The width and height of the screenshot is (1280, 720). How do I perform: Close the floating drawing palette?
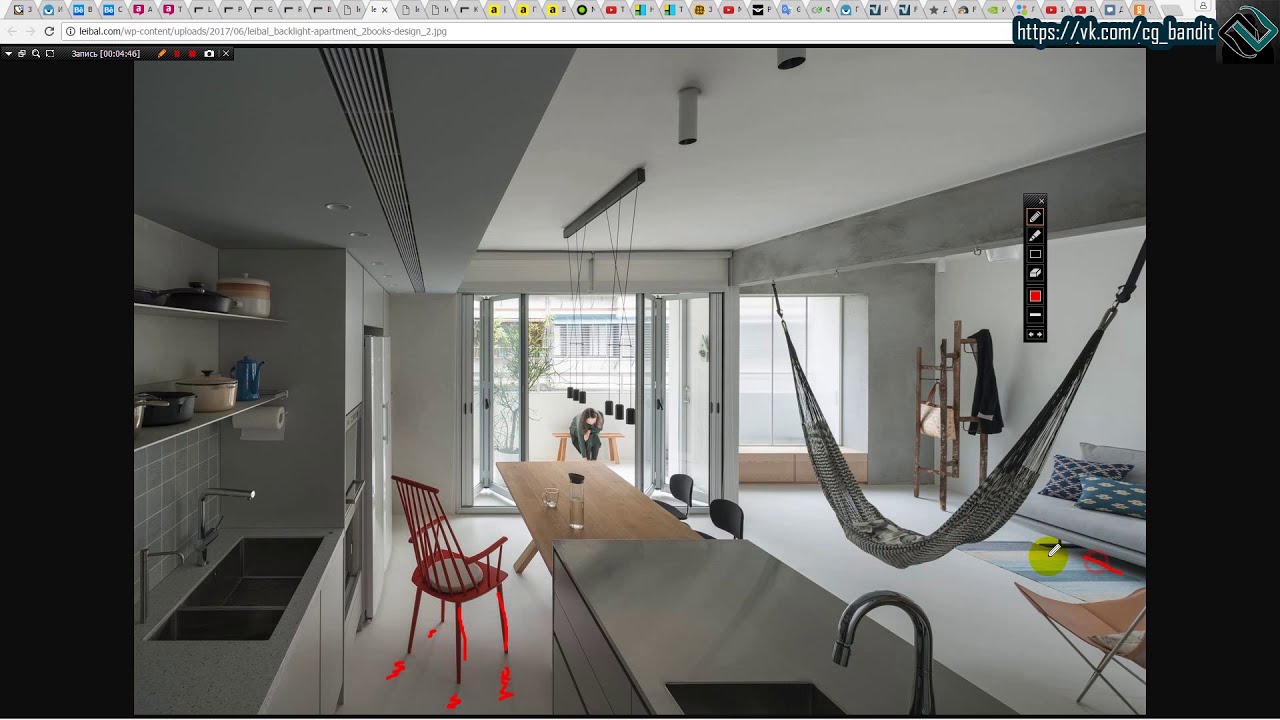coord(1041,201)
